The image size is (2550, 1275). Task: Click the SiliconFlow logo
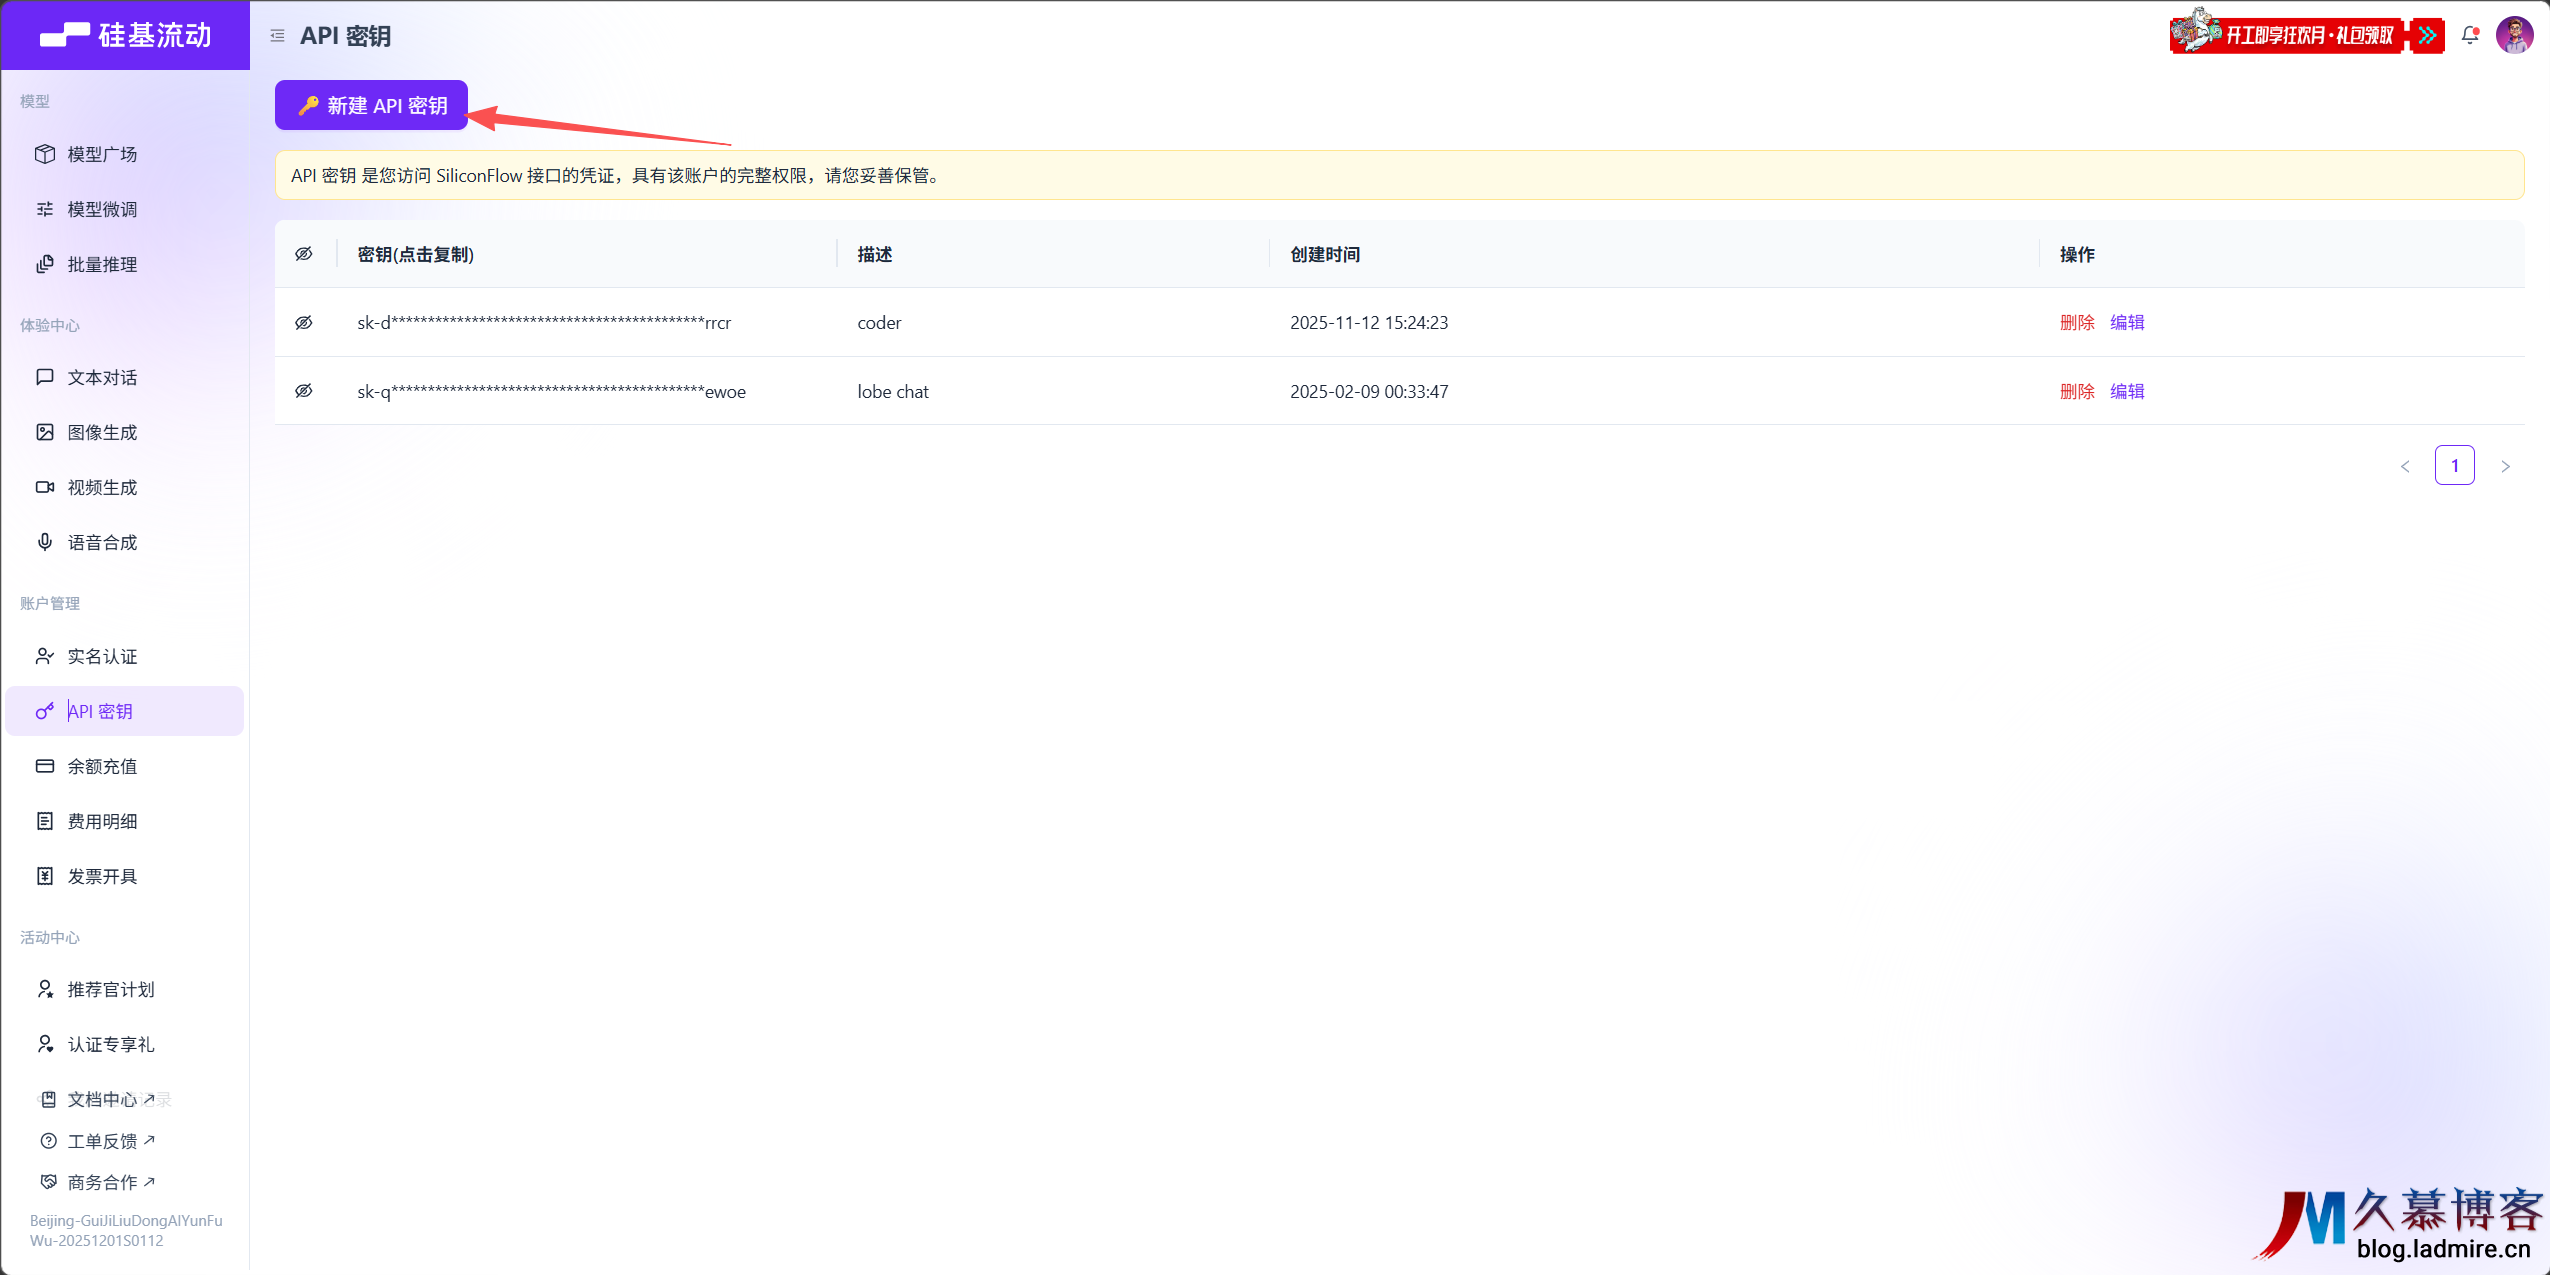point(125,36)
